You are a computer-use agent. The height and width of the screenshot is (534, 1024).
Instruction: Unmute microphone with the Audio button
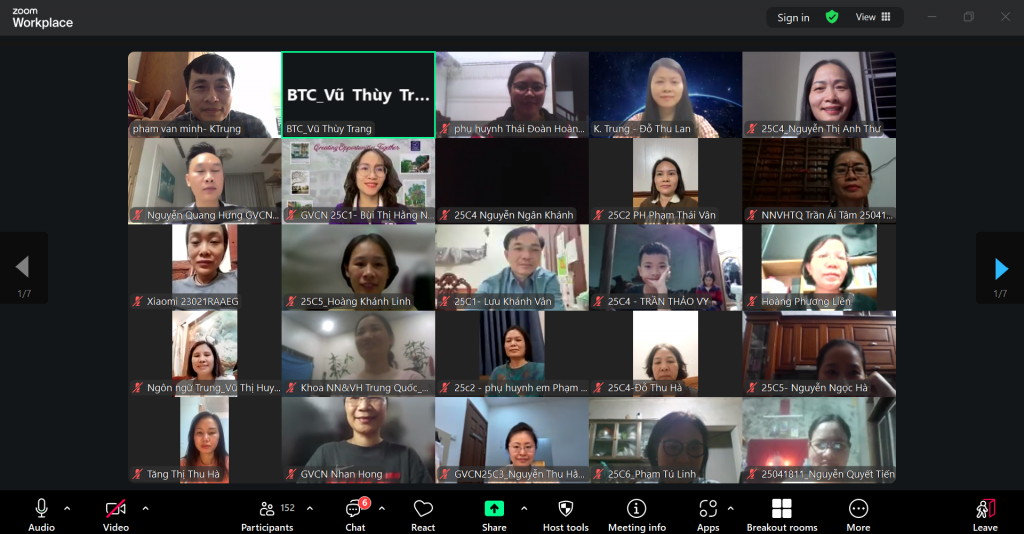[41, 512]
